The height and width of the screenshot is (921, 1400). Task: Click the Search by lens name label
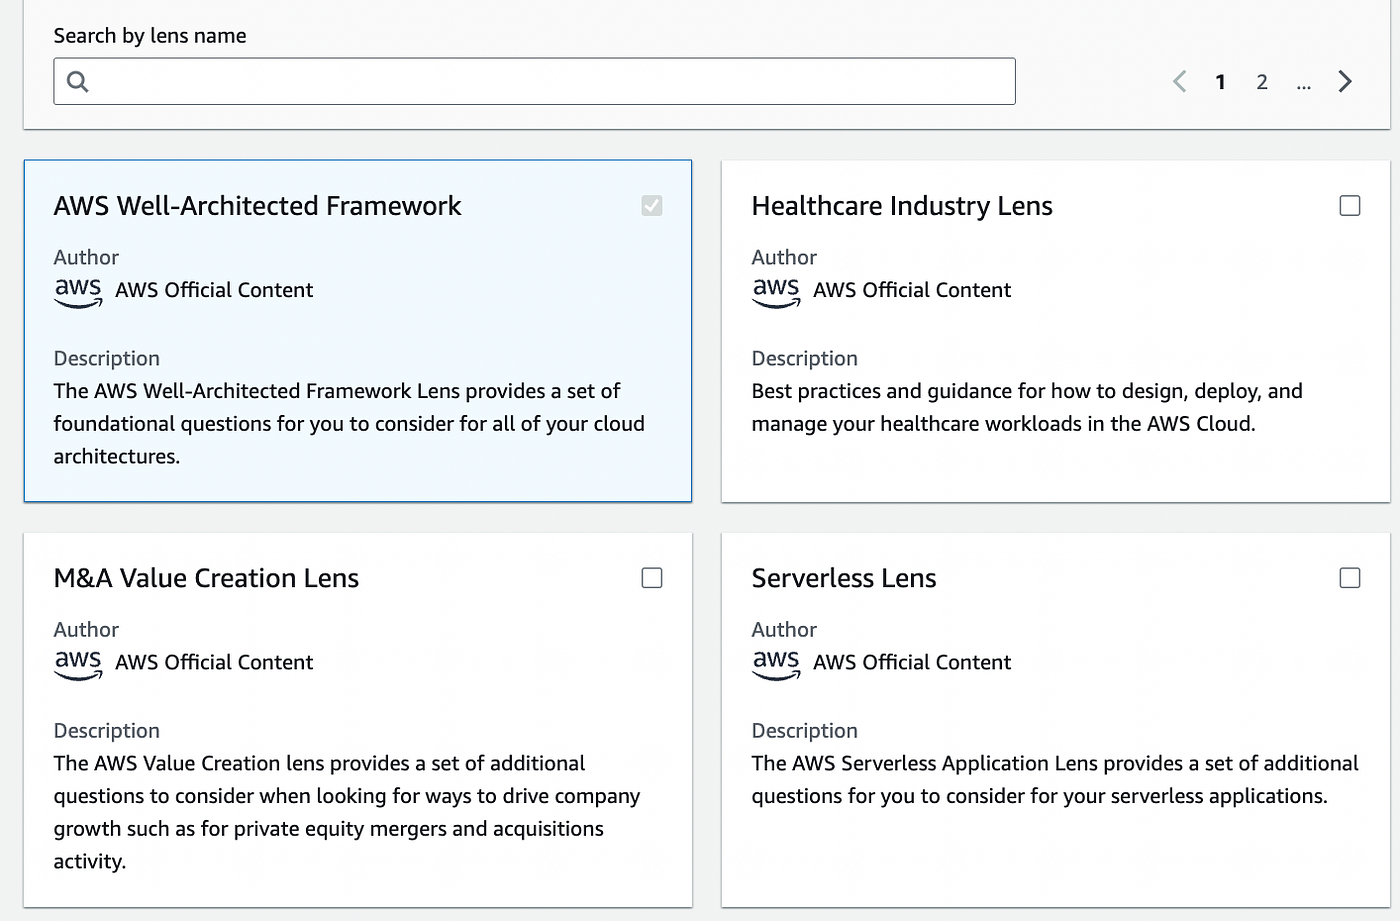click(150, 36)
